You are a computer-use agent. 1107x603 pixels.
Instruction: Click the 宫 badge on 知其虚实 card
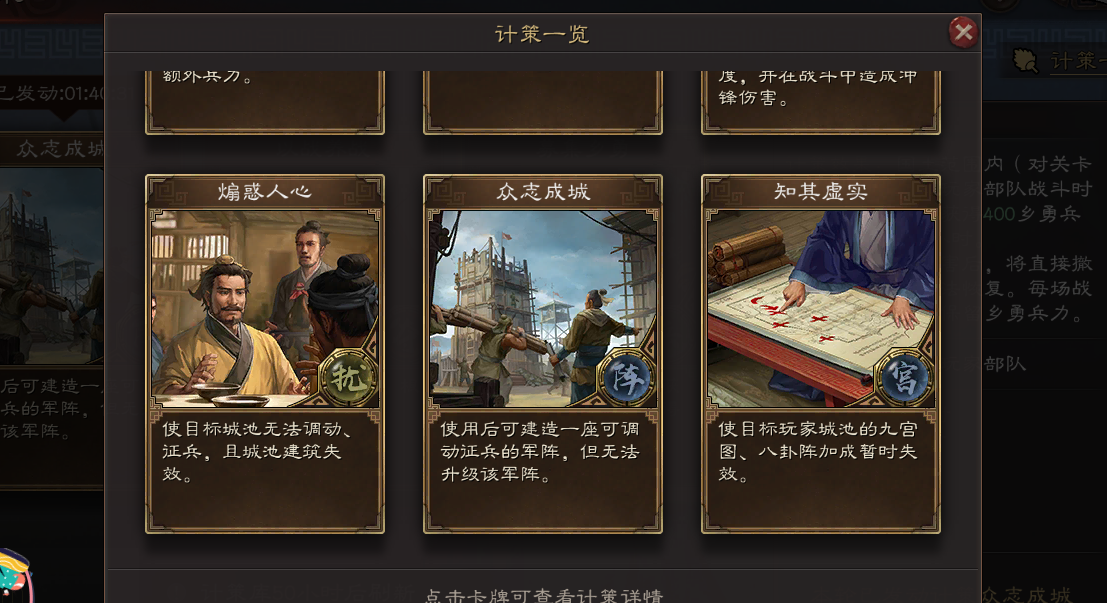[904, 377]
